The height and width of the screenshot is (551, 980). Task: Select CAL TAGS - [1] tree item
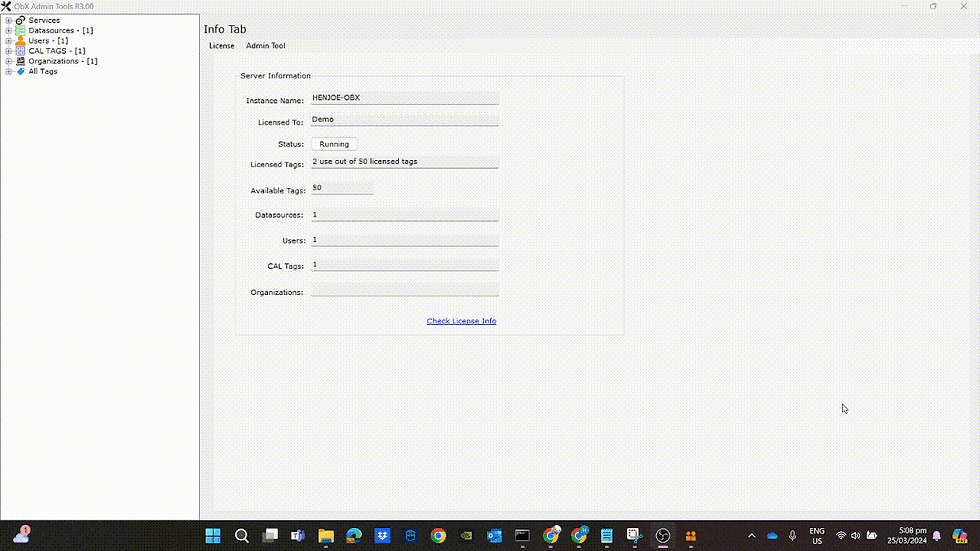[57, 51]
